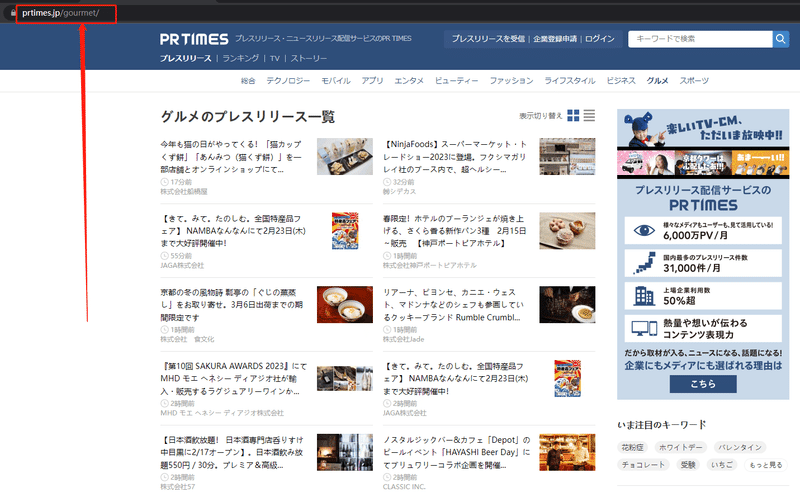The width and height of the screenshot is (800, 497).
Task: Select the テクノロジー category
Action: [288, 81]
